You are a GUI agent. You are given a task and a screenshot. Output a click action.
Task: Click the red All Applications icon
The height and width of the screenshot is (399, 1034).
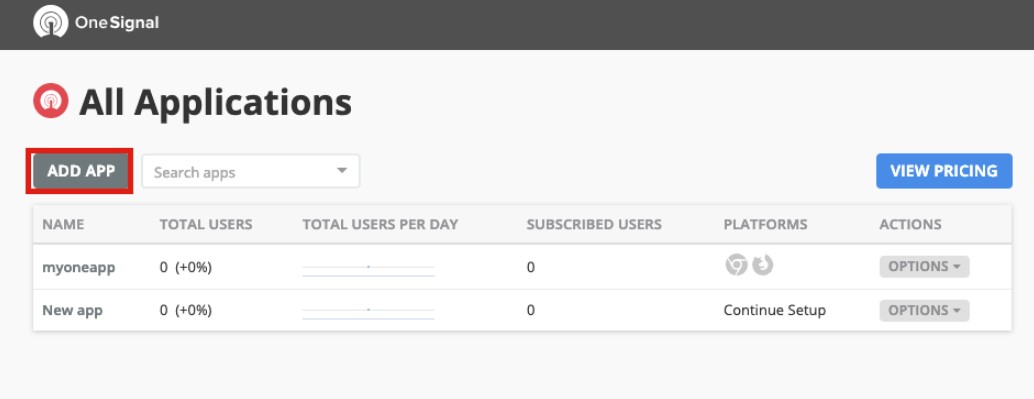pos(51,101)
